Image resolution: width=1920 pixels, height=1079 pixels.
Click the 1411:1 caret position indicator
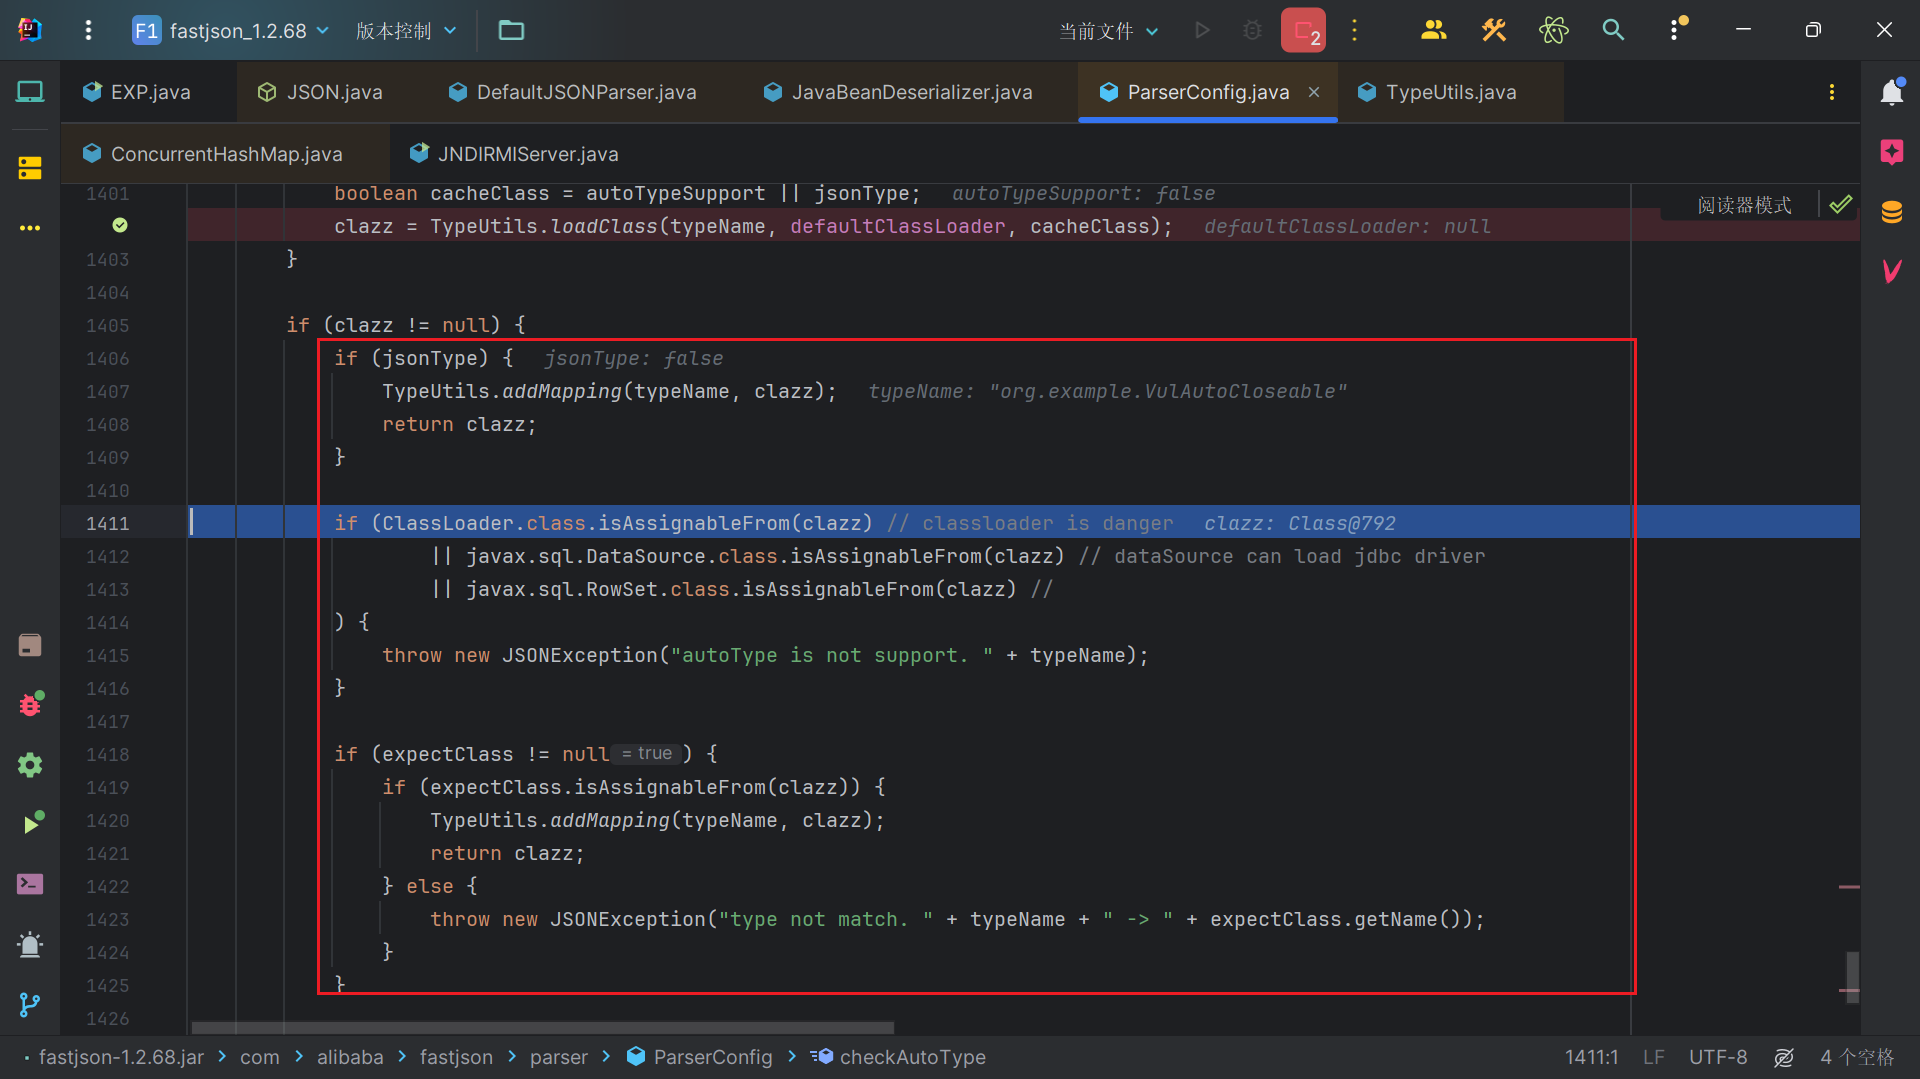(x=1591, y=1057)
